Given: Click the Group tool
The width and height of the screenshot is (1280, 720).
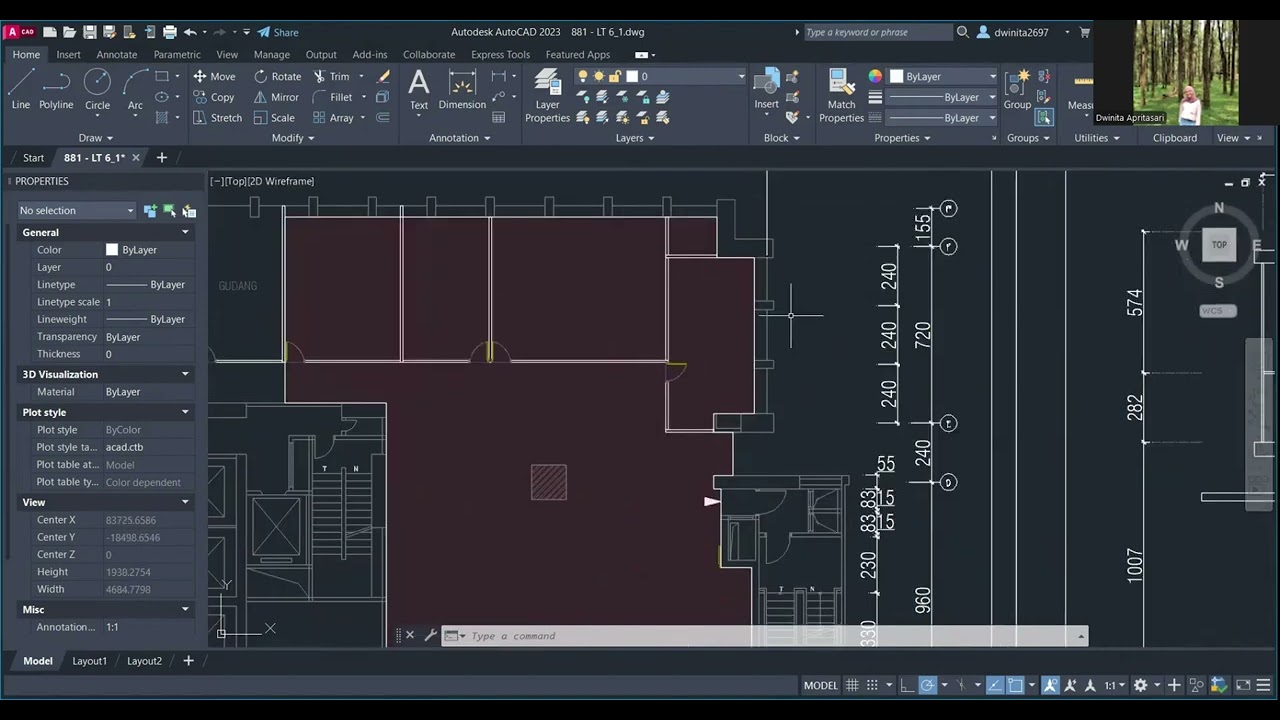Looking at the screenshot, I should point(1017,89).
